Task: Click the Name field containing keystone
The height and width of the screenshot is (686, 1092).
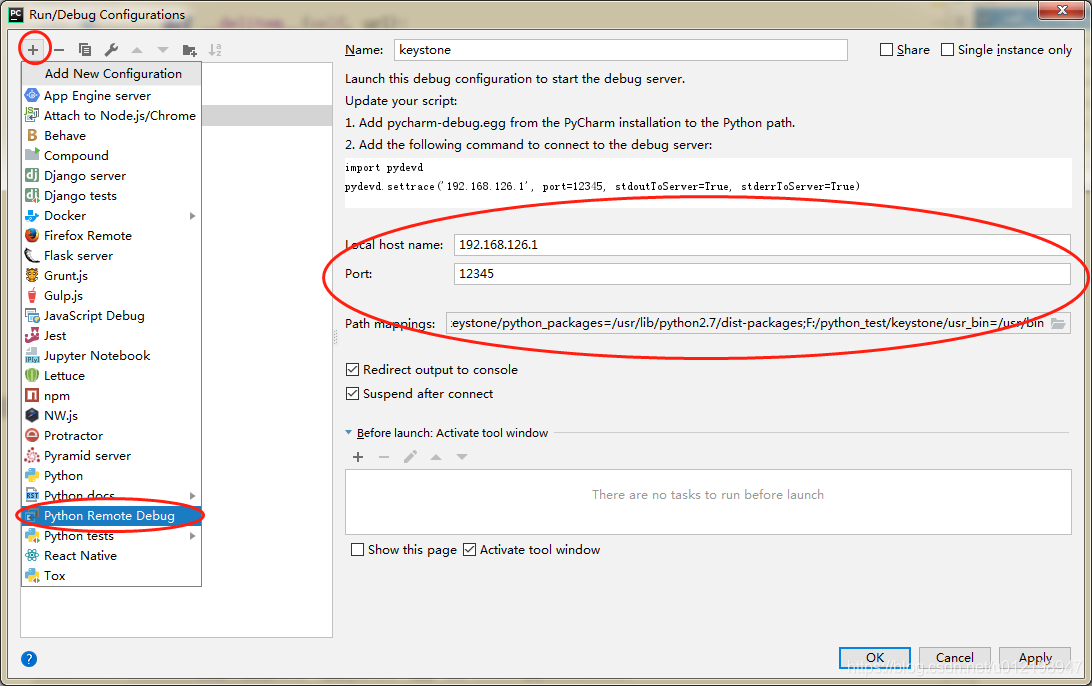Action: (621, 49)
